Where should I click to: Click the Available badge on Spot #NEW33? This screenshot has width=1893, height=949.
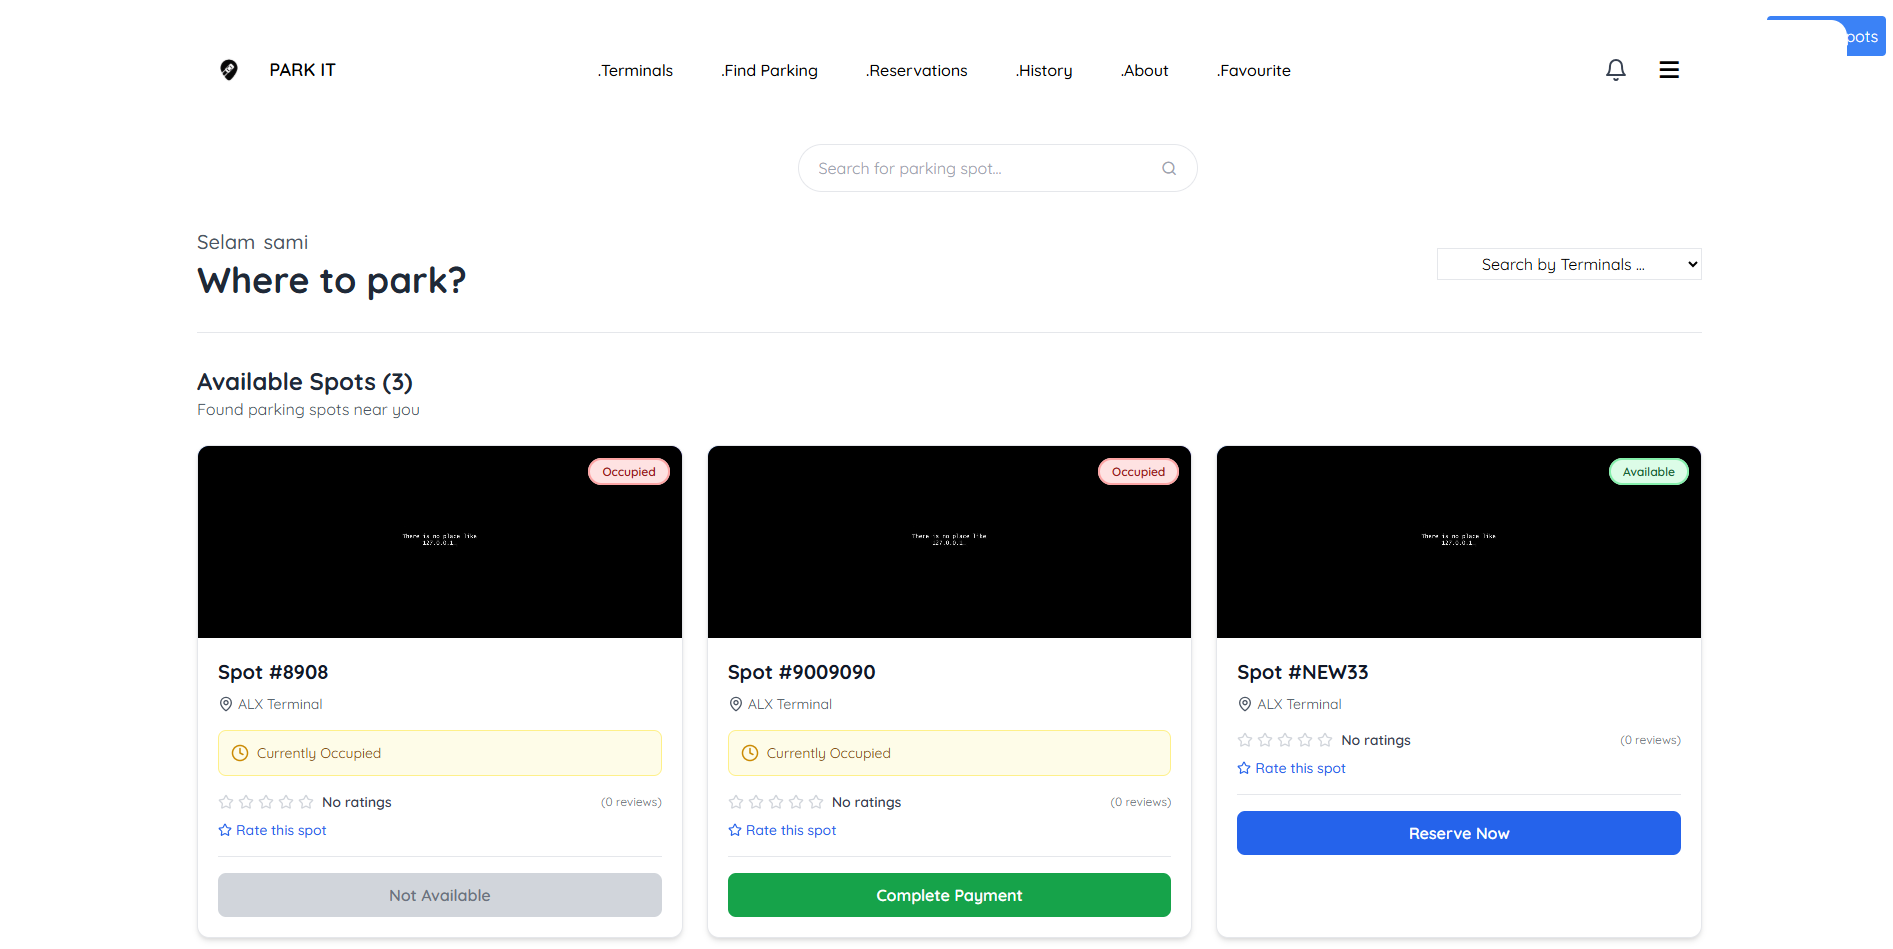coord(1649,472)
